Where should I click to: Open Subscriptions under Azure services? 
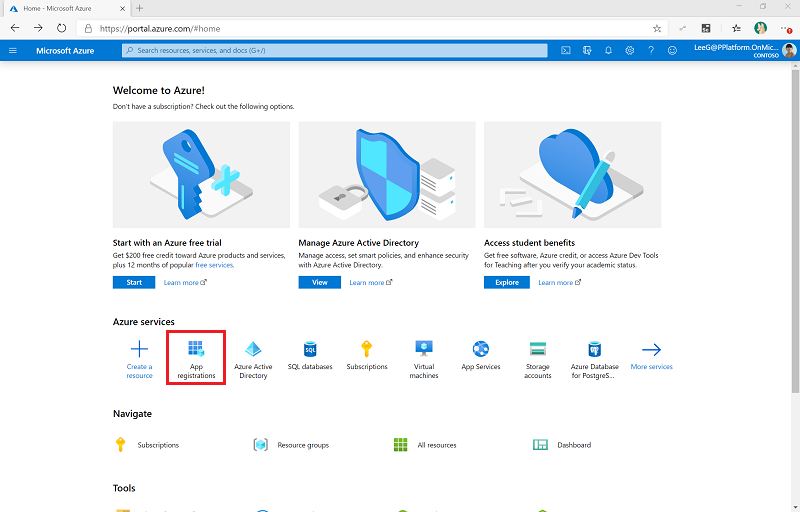[x=367, y=355]
